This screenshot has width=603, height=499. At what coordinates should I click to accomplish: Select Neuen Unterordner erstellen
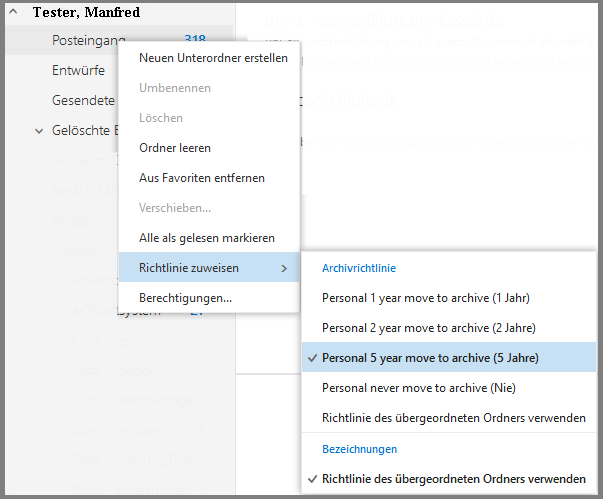coord(213,58)
